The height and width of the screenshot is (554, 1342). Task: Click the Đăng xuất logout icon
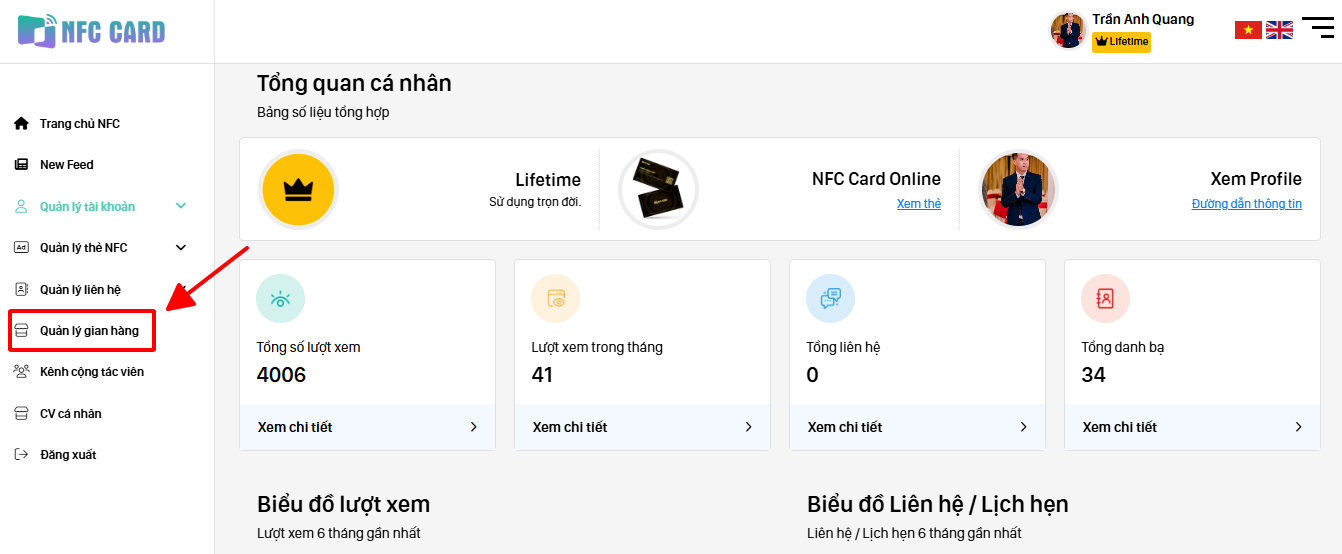[x=21, y=455]
